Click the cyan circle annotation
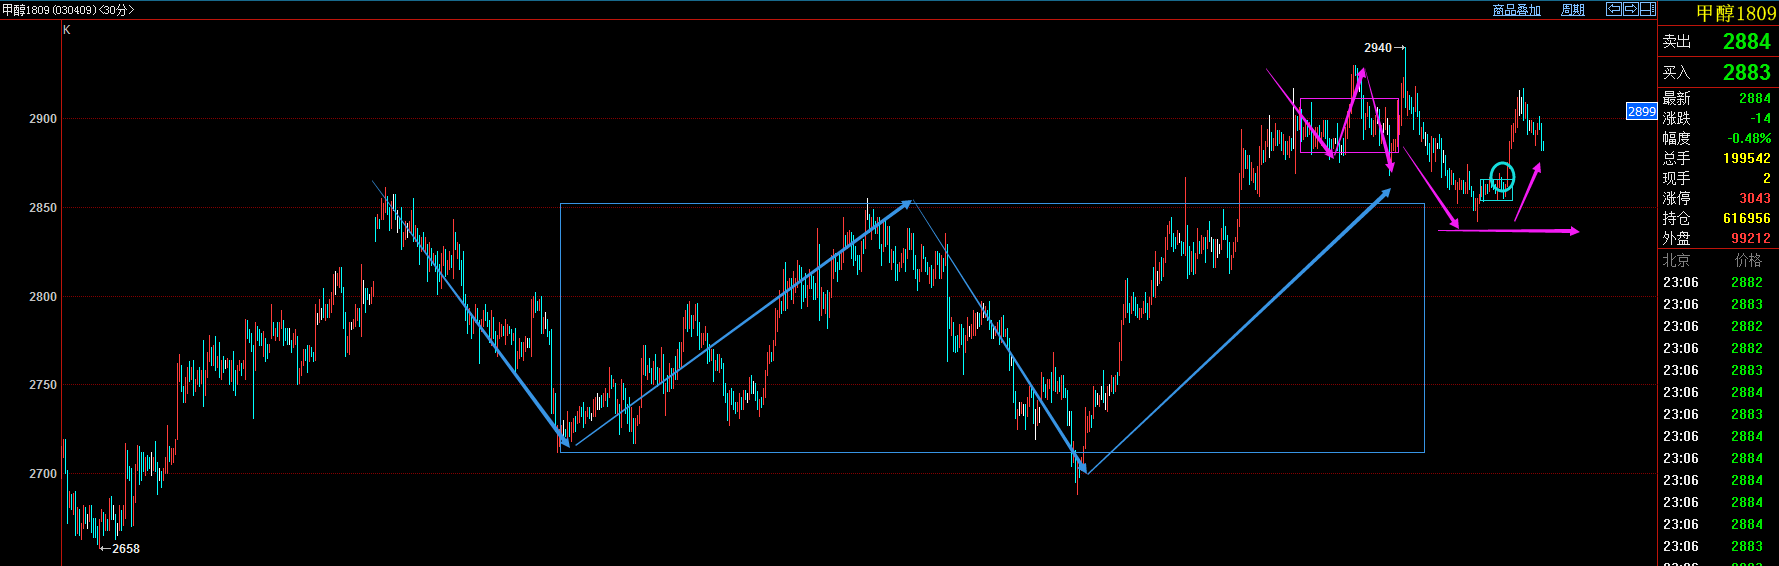The image size is (1779, 566). [1502, 176]
